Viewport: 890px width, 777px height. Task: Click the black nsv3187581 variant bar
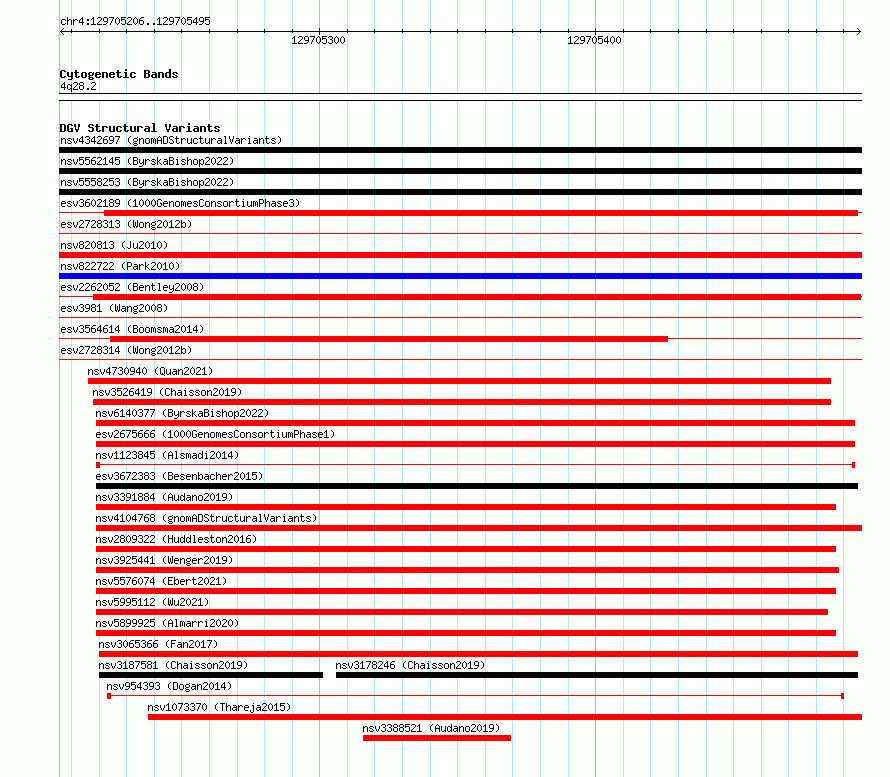click(x=211, y=675)
